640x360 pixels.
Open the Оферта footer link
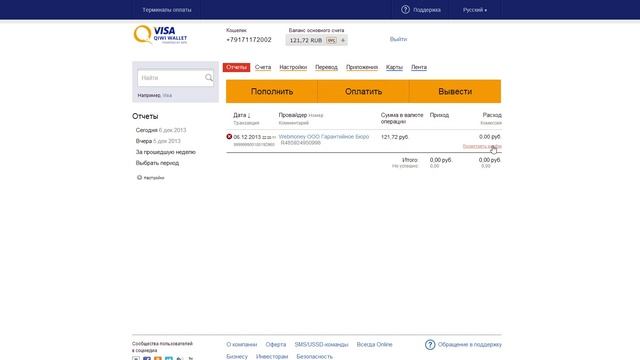tap(276, 344)
